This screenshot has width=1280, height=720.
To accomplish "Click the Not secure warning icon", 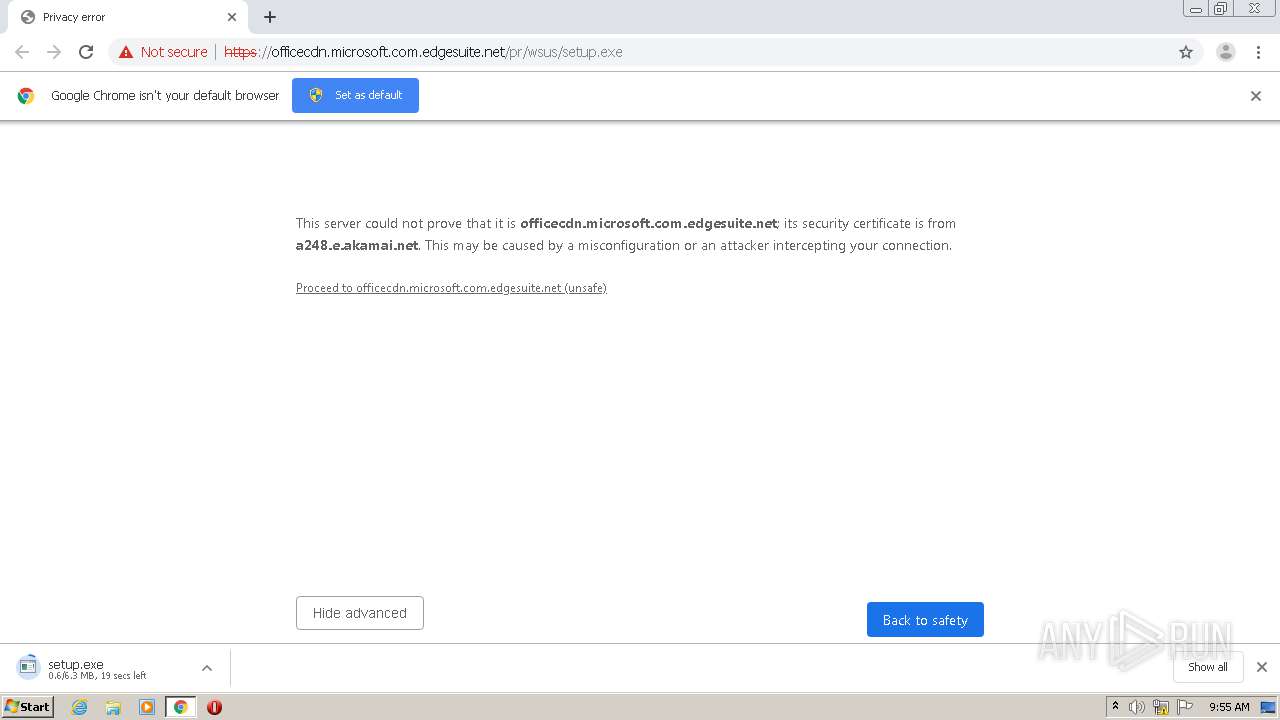I will (126, 52).
